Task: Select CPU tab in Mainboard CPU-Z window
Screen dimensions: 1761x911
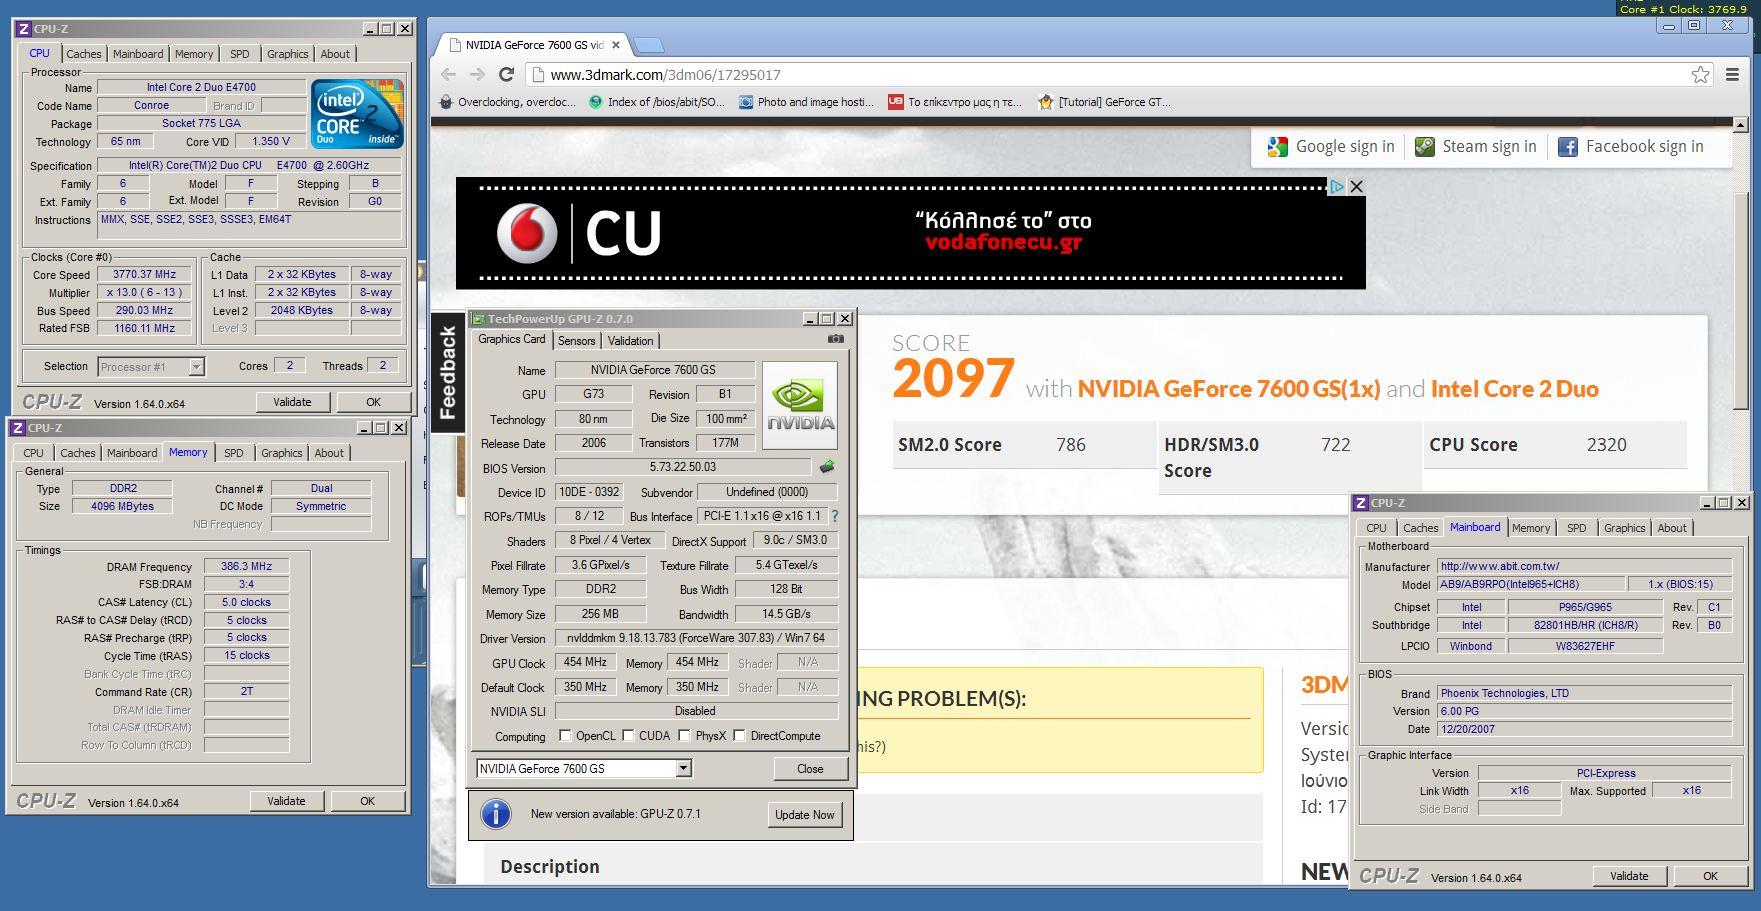Action: [1377, 528]
